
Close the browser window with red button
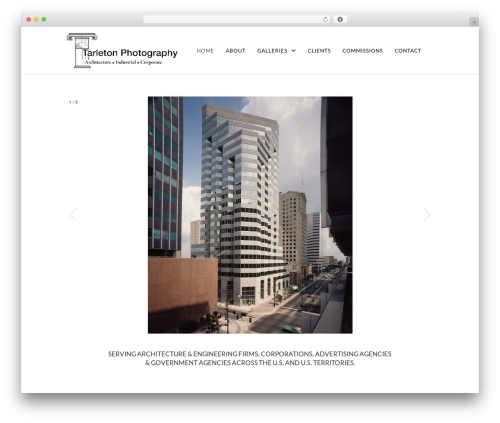pos(29,19)
